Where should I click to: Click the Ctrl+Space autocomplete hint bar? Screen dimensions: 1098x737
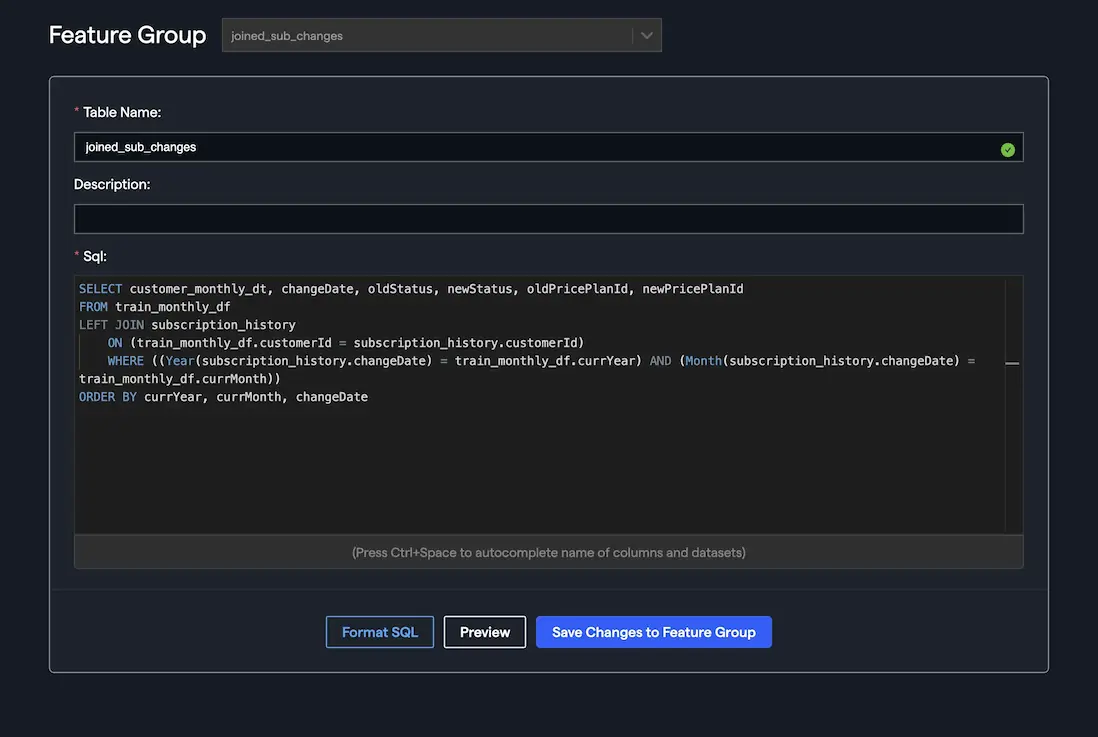[548, 552]
